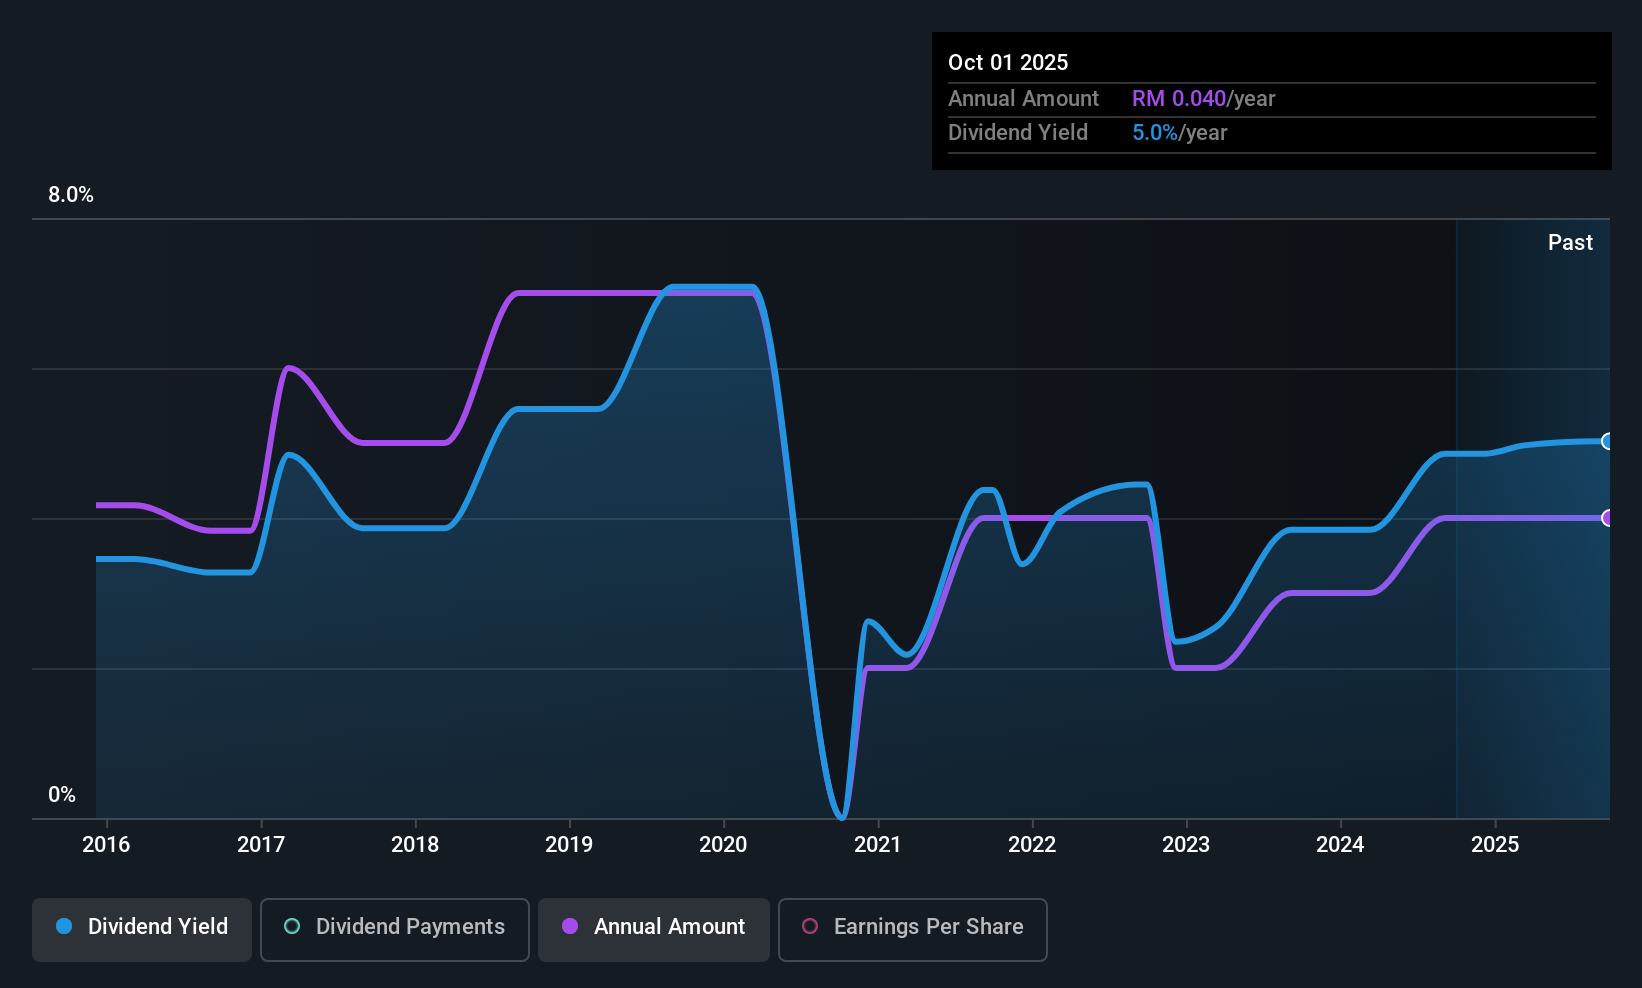Select the 2016 x-axis label
This screenshot has height=988, width=1642.
tap(106, 845)
